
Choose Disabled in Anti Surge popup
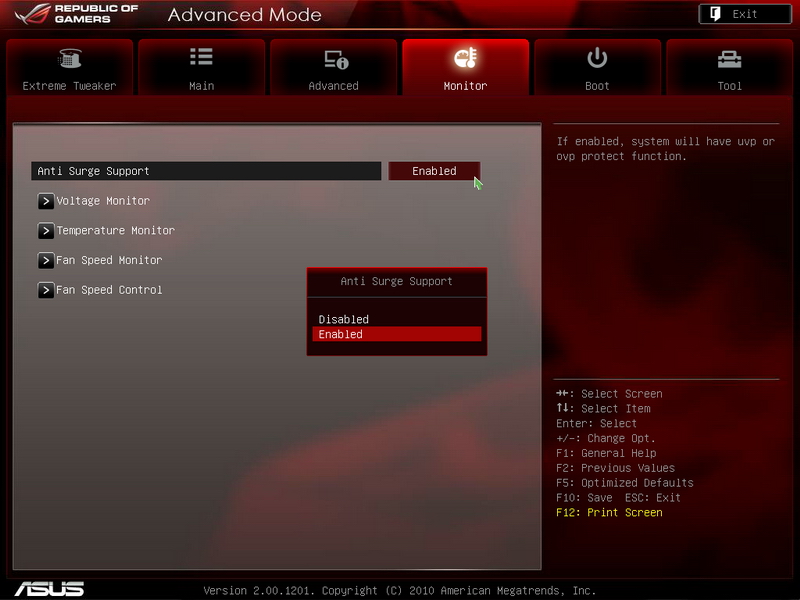396,319
